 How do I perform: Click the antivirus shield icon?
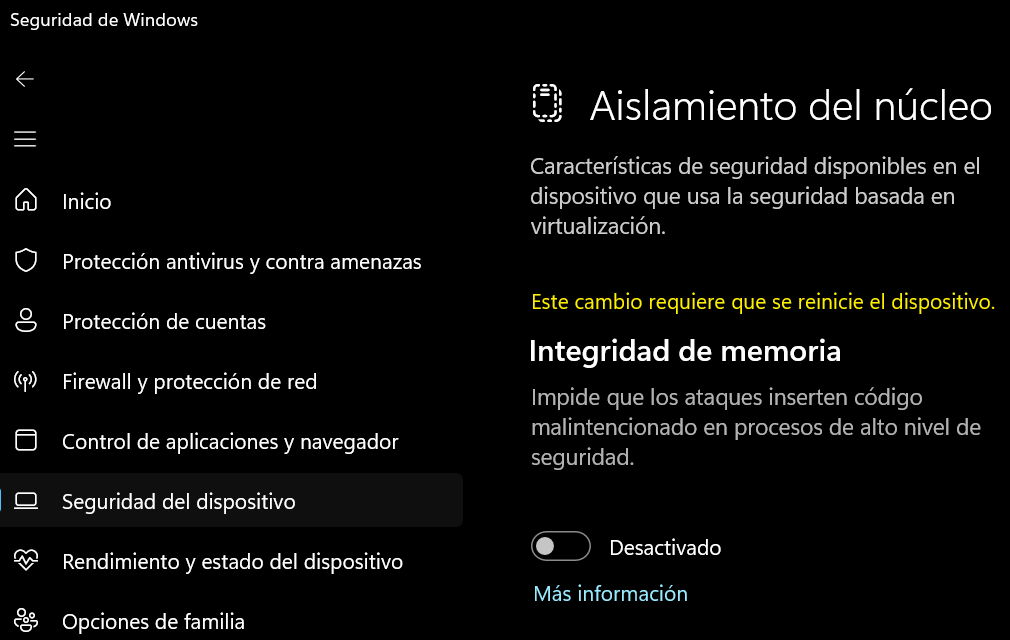(x=26, y=261)
